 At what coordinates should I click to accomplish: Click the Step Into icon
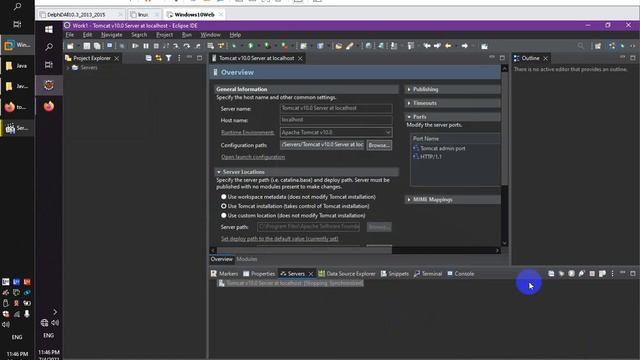[176, 46]
